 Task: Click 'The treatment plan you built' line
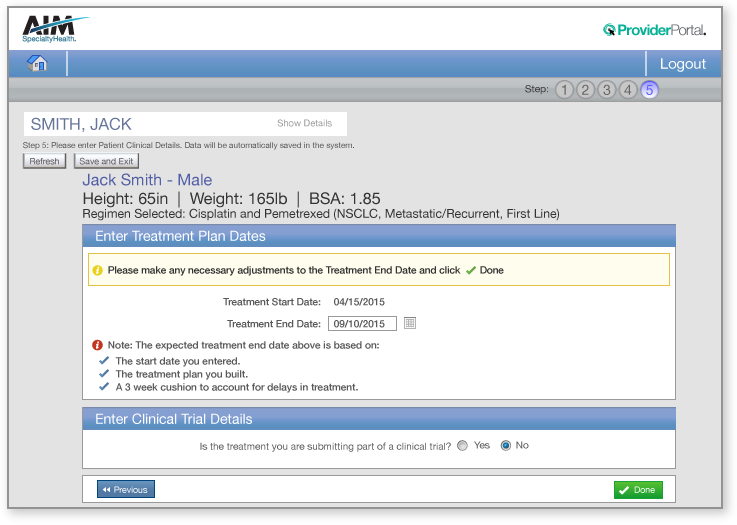click(181, 374)
